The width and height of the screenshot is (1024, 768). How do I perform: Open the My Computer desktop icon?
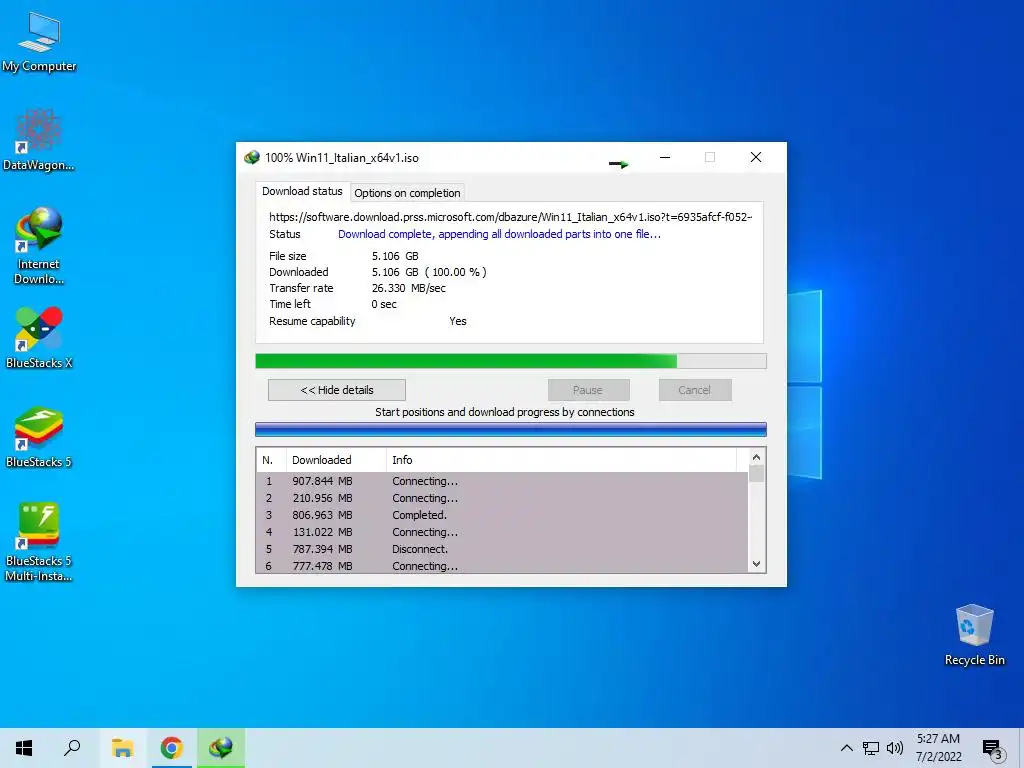point(39,42)
